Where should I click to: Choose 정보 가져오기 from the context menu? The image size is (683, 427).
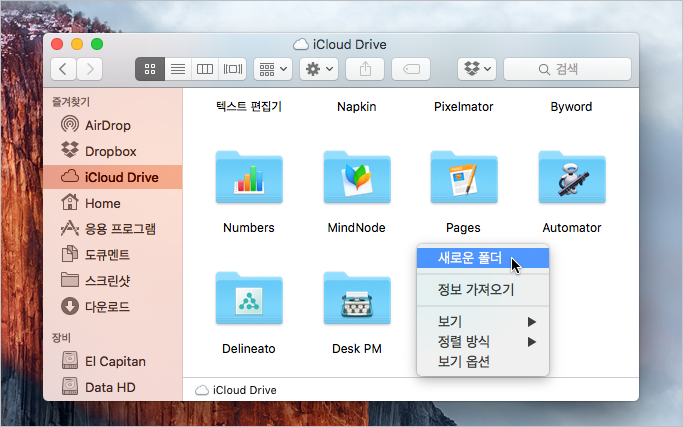coord(483,289)
